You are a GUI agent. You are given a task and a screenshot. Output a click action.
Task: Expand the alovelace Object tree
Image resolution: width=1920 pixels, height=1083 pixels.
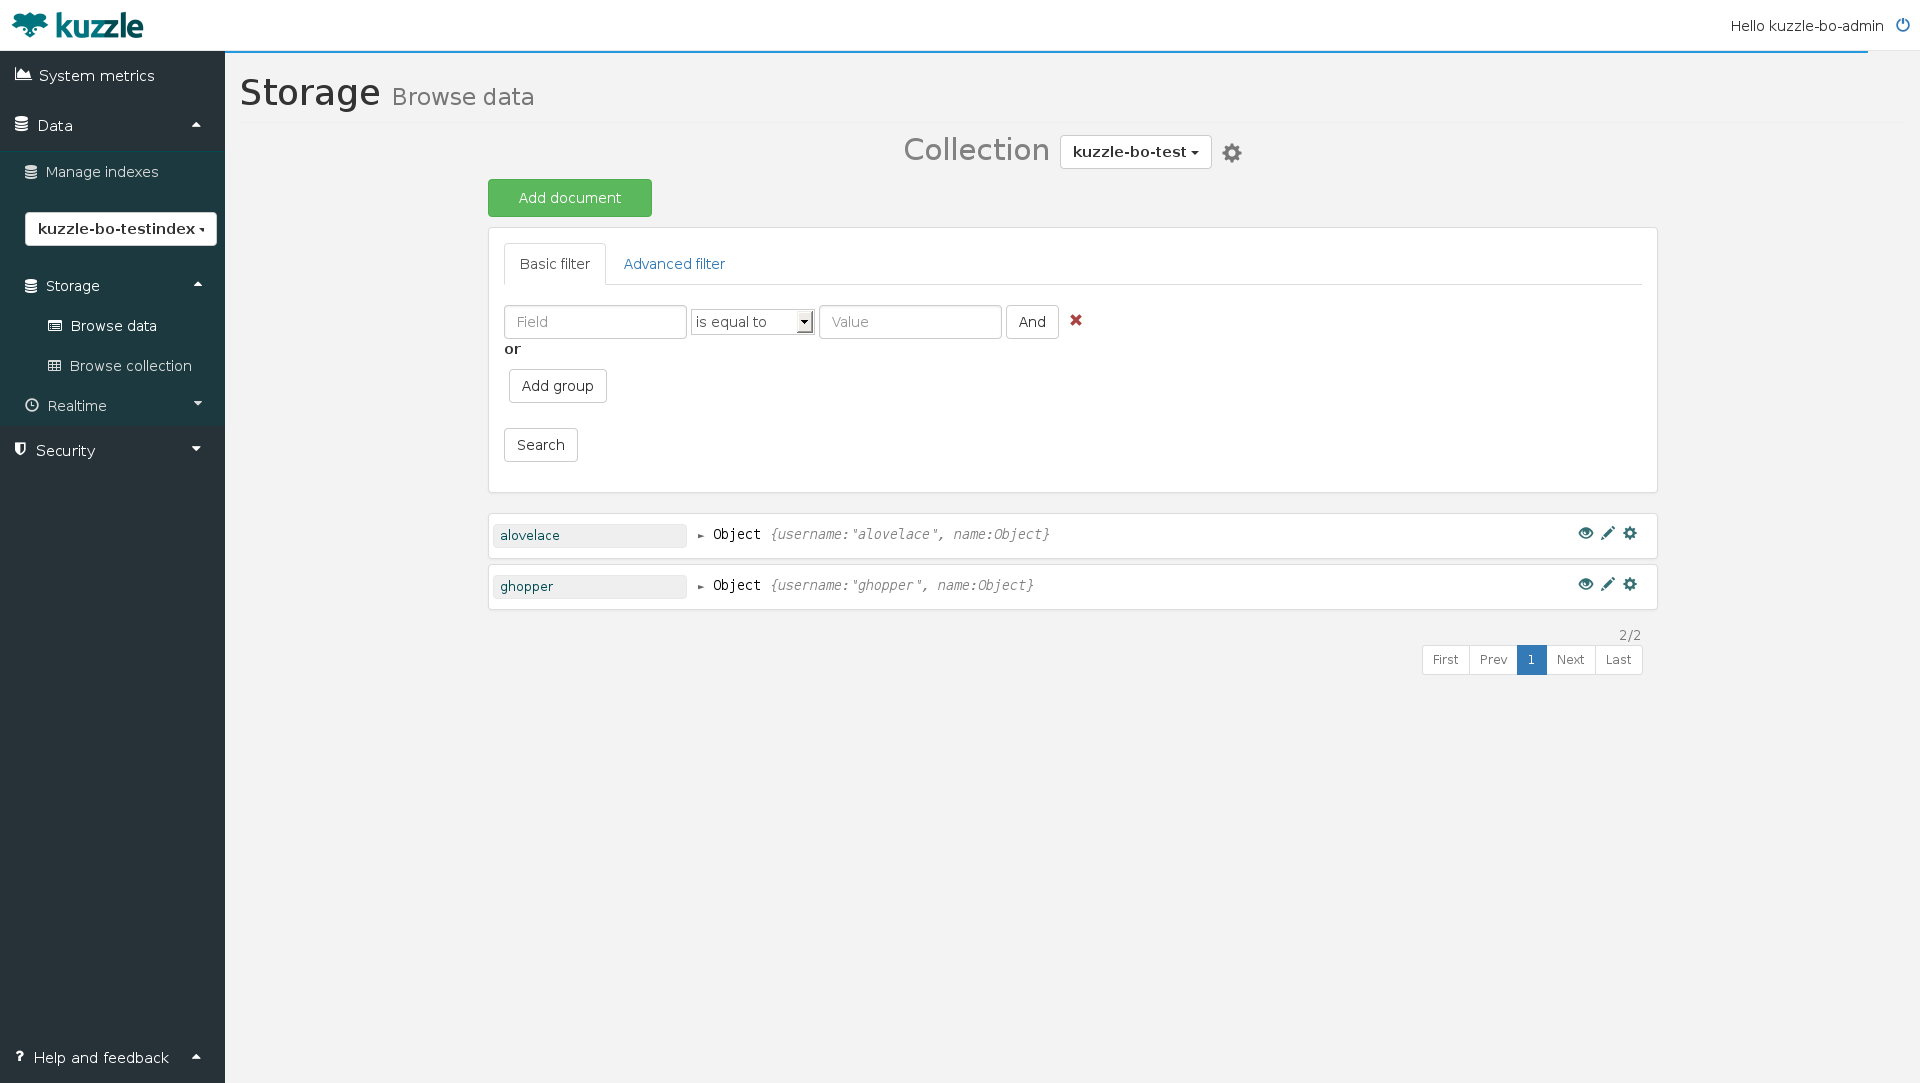[701, 536]
